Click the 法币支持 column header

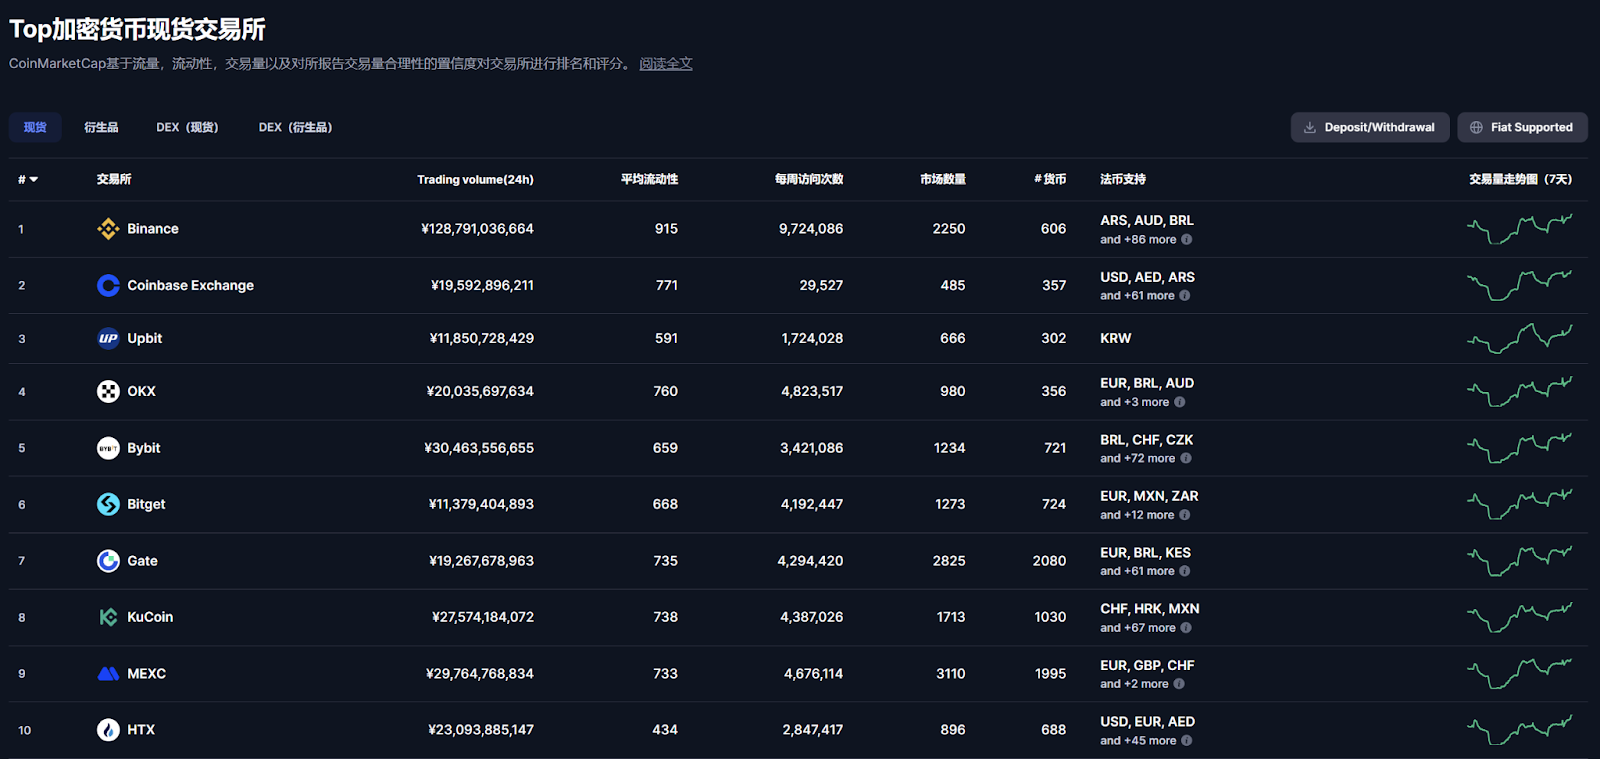pos(1123,180)
